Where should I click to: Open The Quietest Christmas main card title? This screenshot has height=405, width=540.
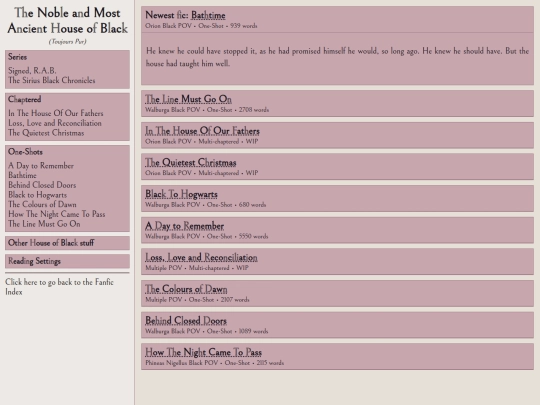click(x=190, y=163)
